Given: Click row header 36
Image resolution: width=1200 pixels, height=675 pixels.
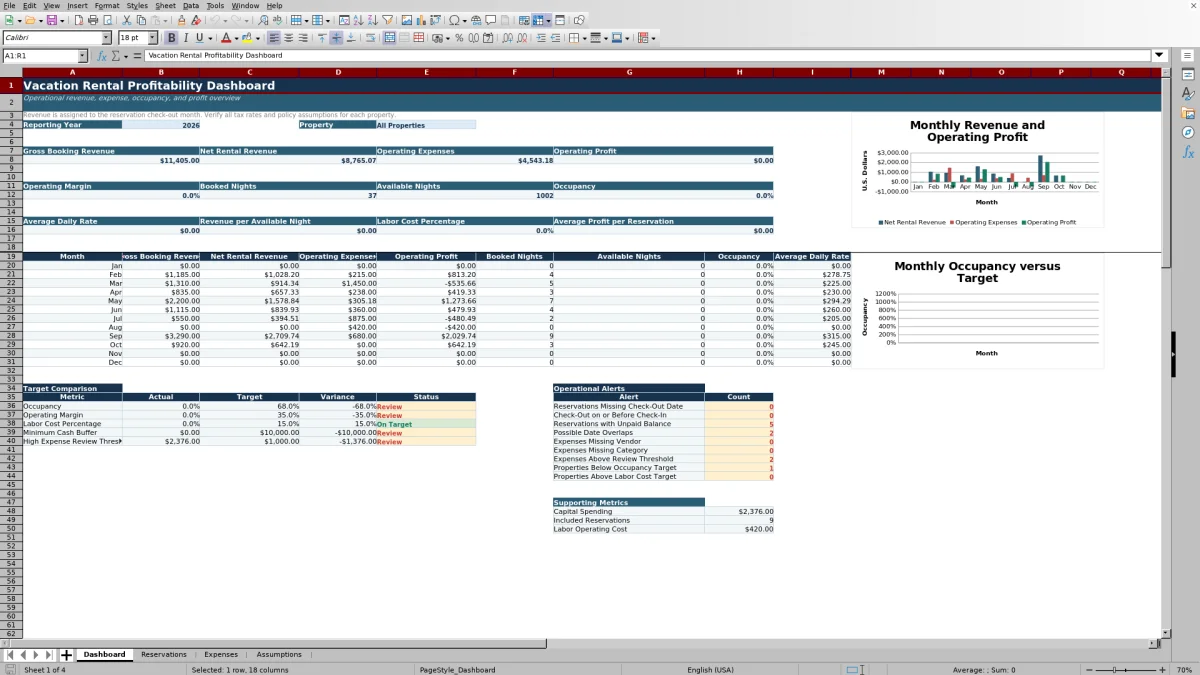Looking at the screenshot, I should 11,406.
